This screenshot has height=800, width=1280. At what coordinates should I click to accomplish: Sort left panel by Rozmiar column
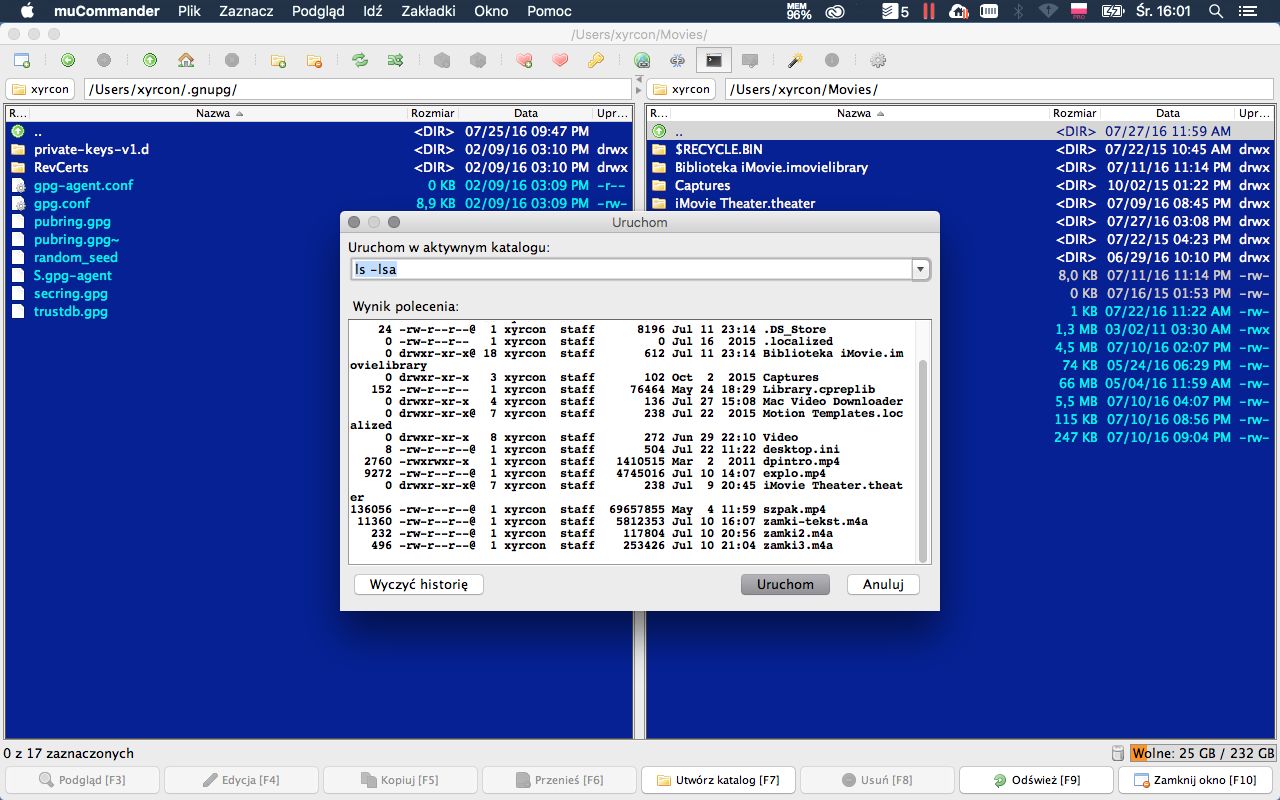(x=432, y=113)
